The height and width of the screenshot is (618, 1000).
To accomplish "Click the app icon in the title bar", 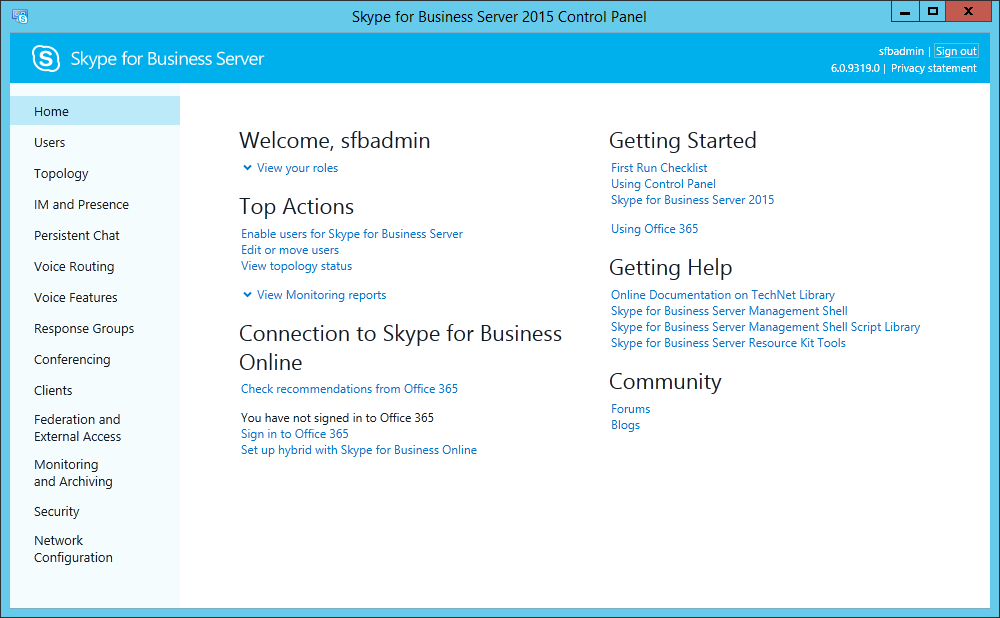I will [20, 17].
